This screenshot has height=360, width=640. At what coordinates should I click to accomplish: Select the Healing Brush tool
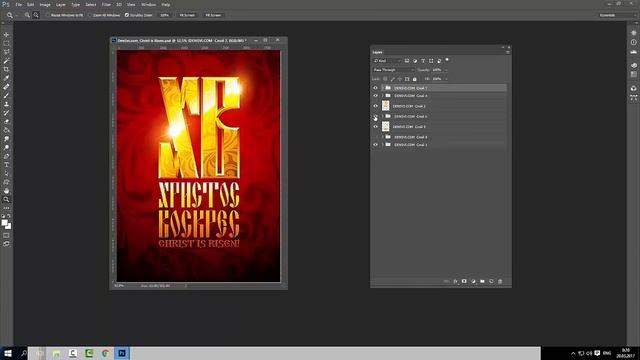pos(6,87)
